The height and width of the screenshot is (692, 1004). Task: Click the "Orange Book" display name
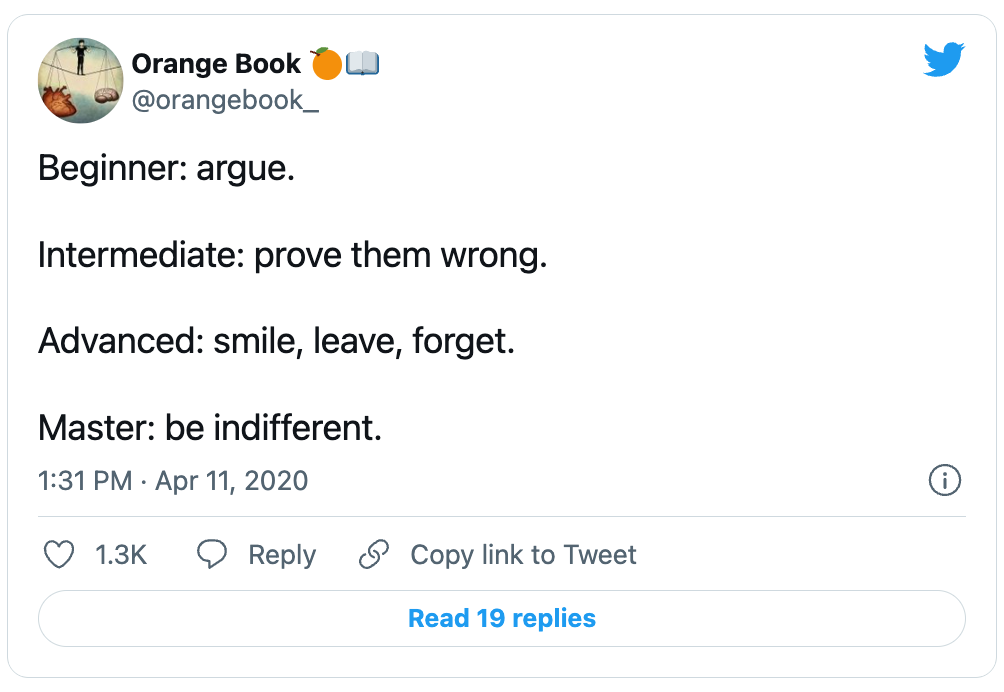tap(216, 64)
